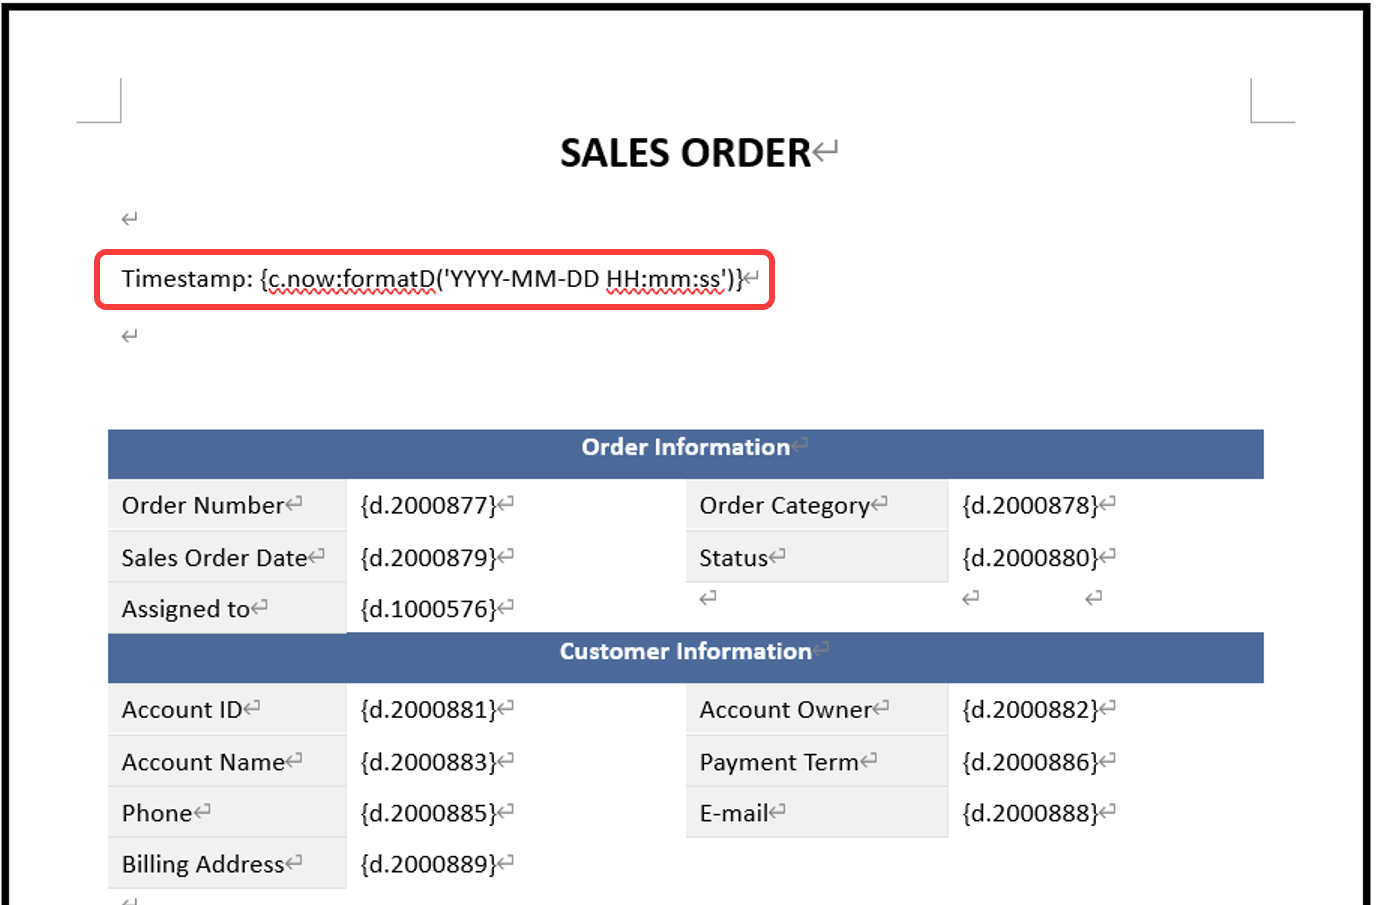
Task: Click the {d.2000883} account name placeholder
Action: pos(428,762)
